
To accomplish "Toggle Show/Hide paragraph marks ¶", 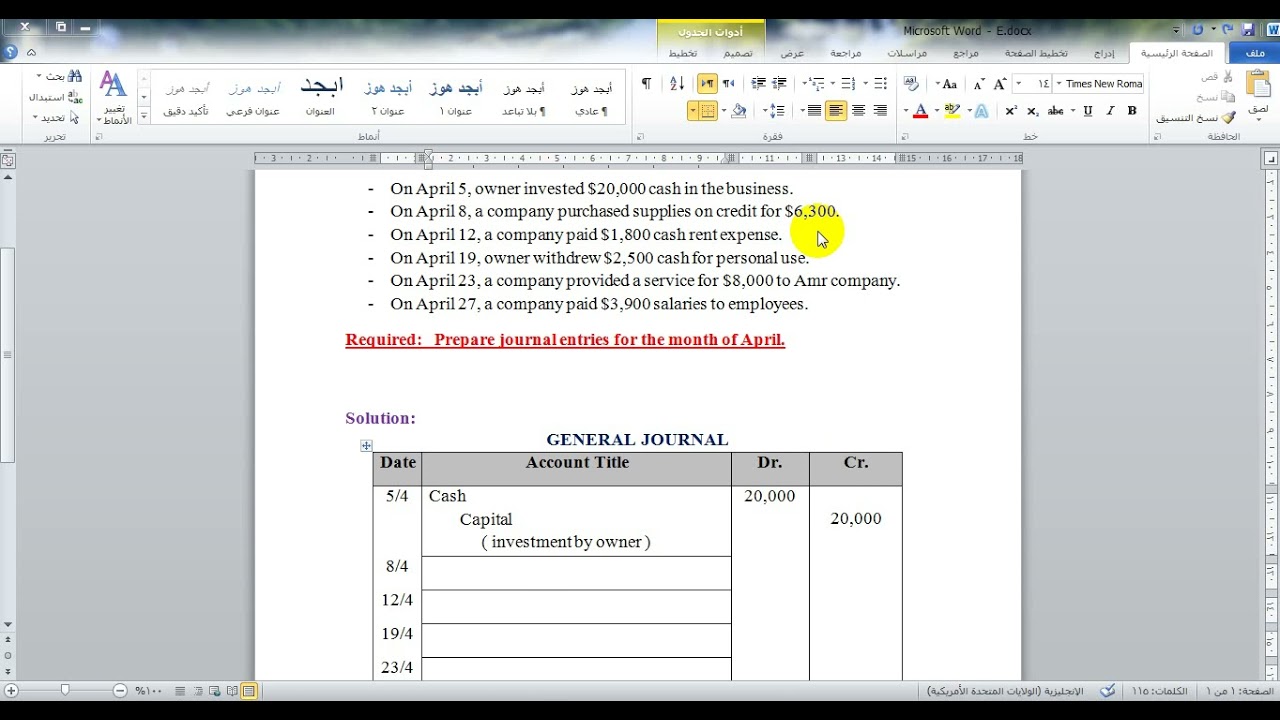I will [646, 84].
